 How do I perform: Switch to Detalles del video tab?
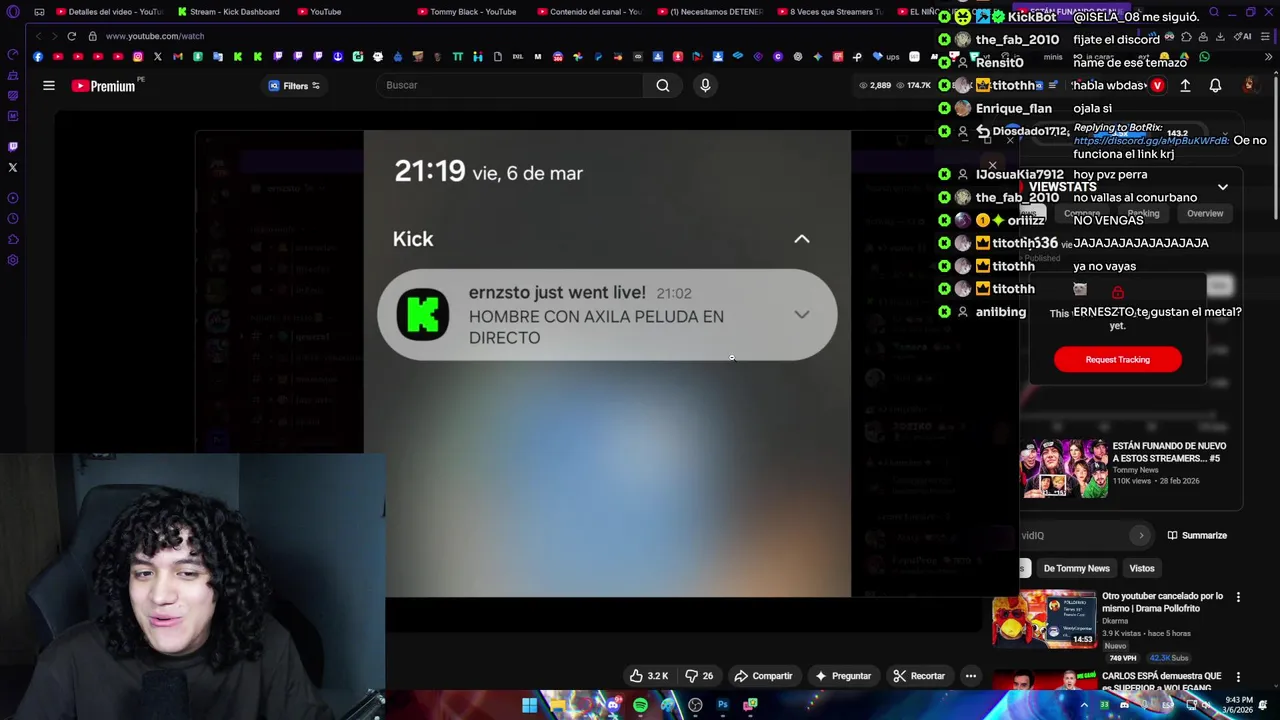[x=108, y=12]
